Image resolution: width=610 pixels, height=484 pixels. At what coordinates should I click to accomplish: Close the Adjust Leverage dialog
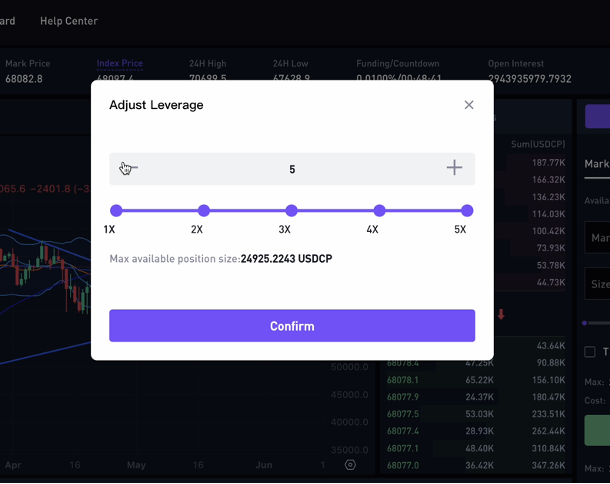(x=469, y=105)
